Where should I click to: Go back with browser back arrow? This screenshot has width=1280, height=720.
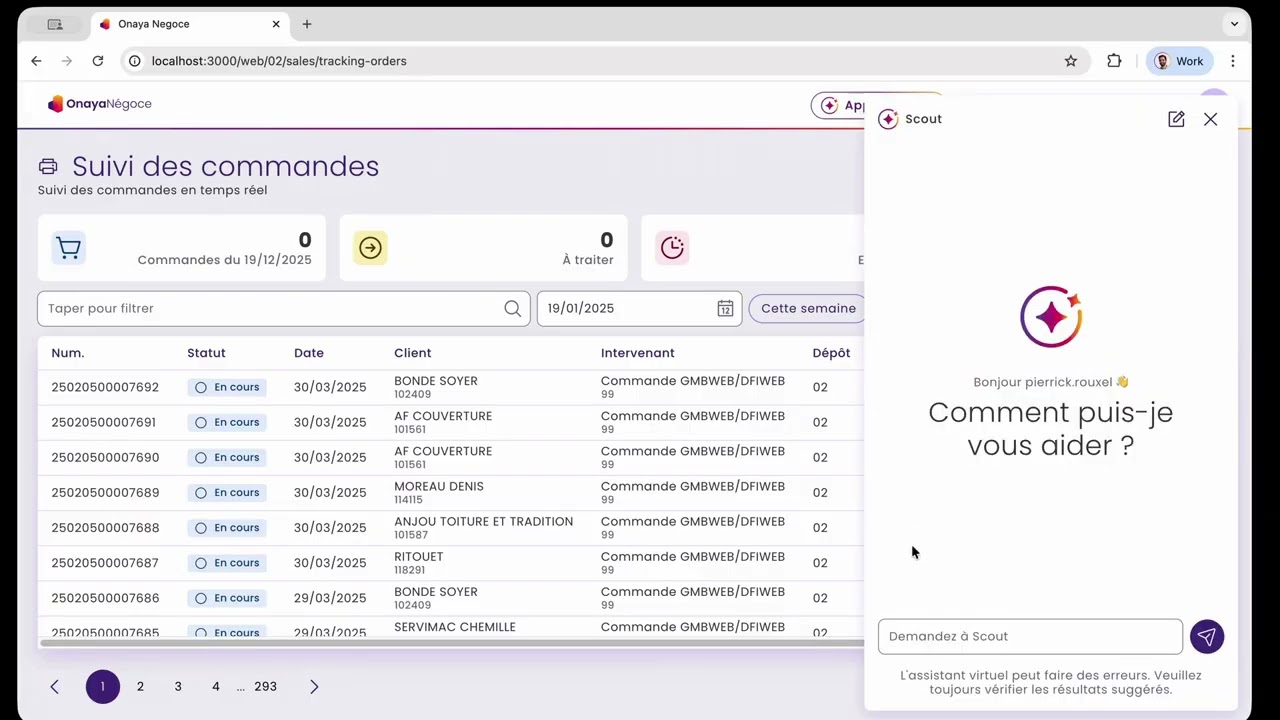[x=36, y=61]
